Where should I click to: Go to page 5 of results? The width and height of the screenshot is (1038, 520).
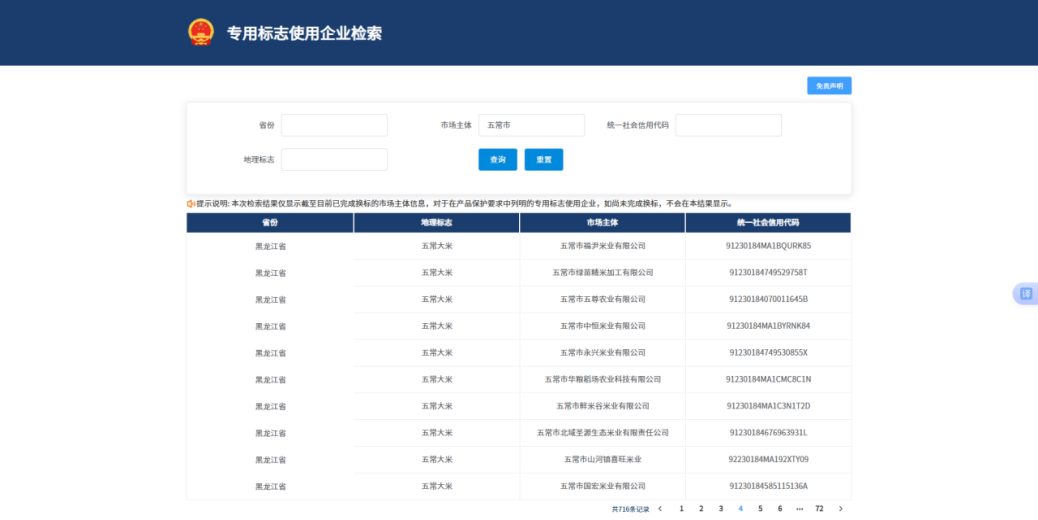760,509
